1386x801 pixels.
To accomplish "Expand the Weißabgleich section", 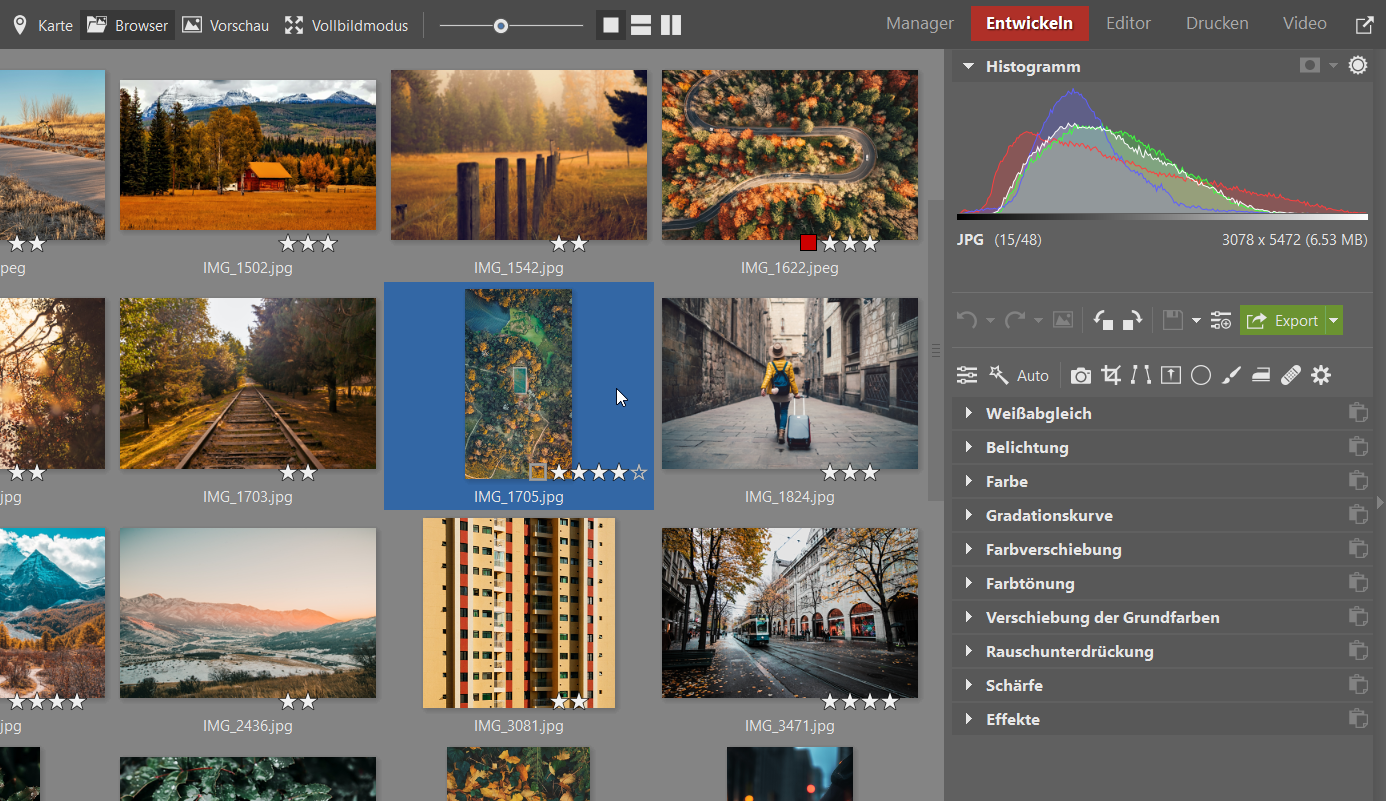I will [1038, 414].
